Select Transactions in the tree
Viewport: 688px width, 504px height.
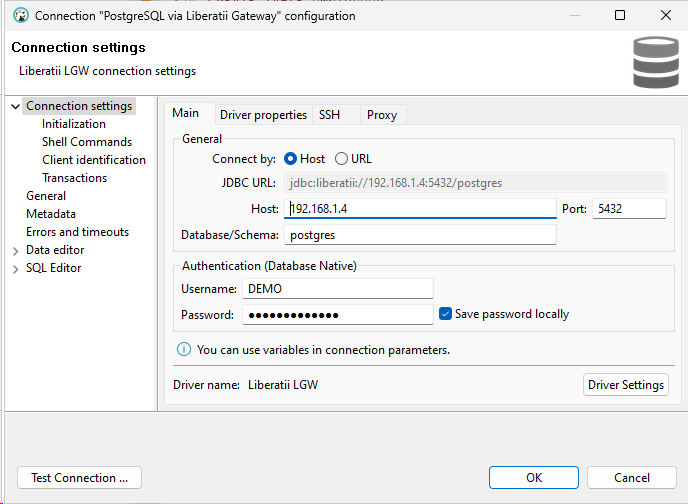point(75,178)
